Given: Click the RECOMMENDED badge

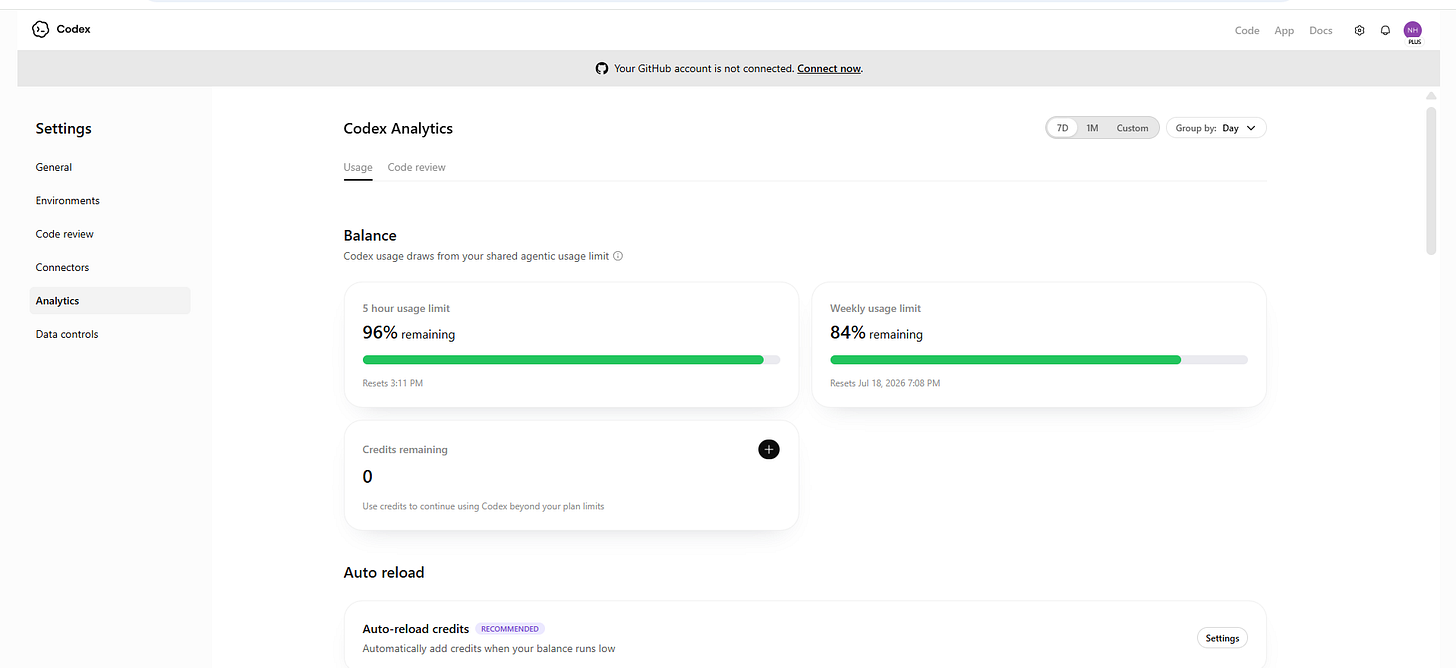Looking at the screenshot, I should [x=510, y=629].
